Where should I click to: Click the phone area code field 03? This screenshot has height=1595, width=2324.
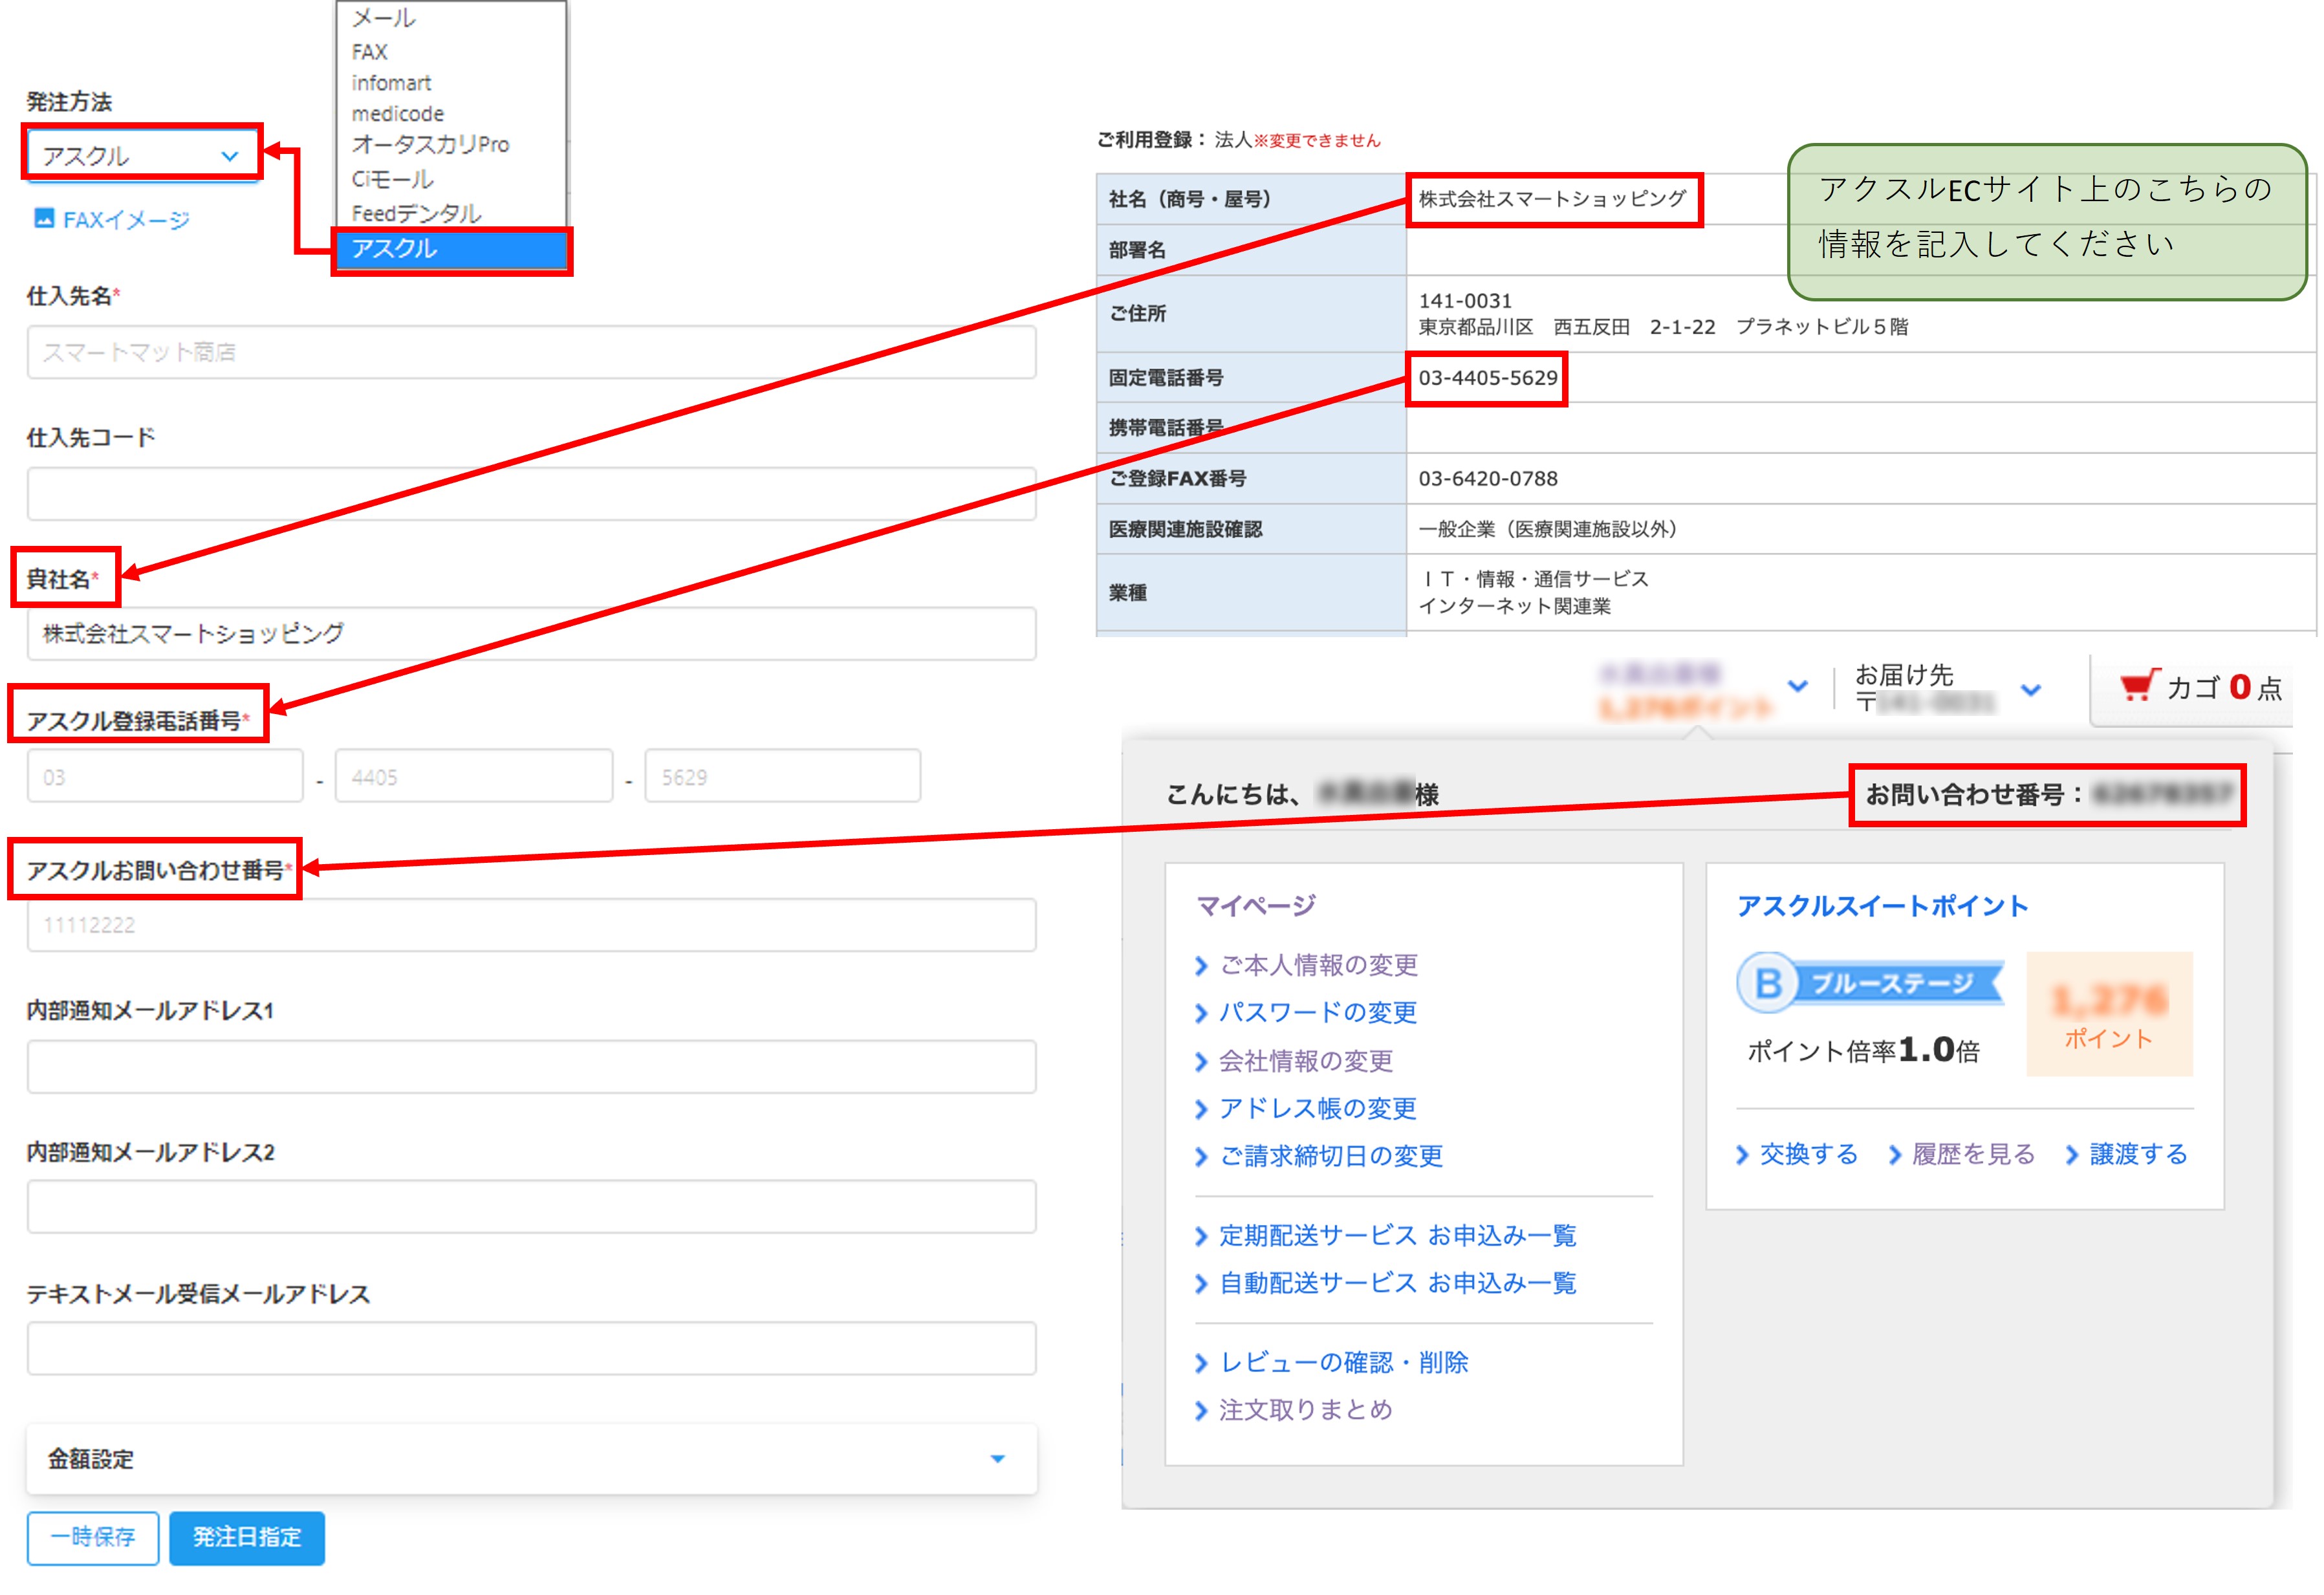165,776
